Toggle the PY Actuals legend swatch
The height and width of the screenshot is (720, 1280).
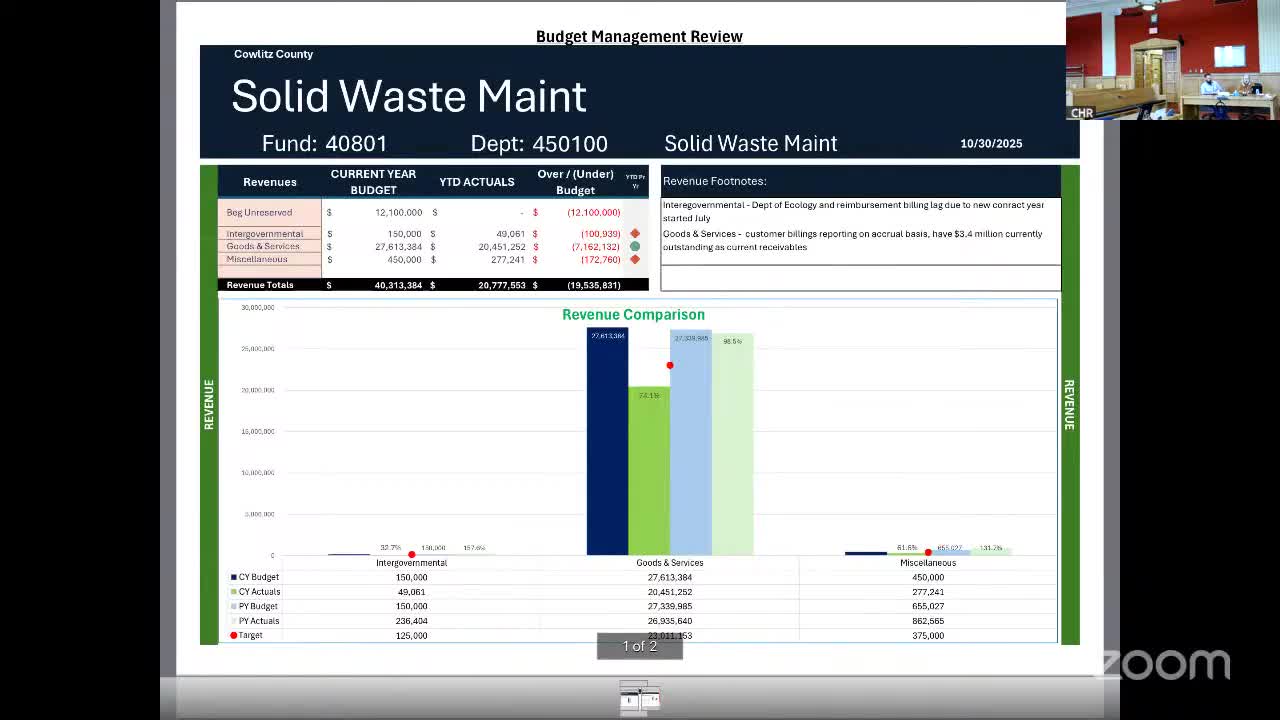(x=232, y=620)
